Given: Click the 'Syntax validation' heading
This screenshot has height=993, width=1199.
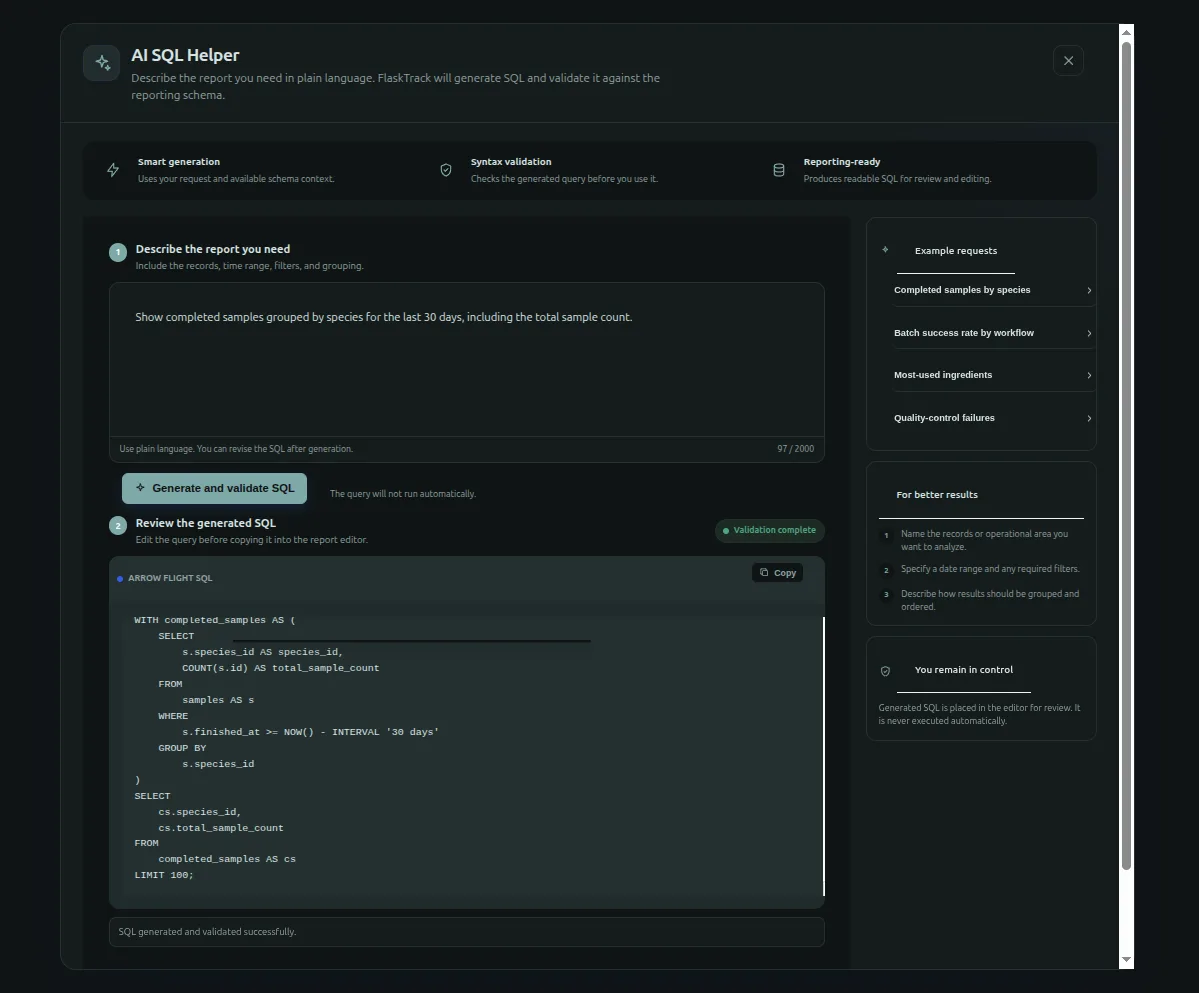Looking at the screenshot, I should coord(511,162).
